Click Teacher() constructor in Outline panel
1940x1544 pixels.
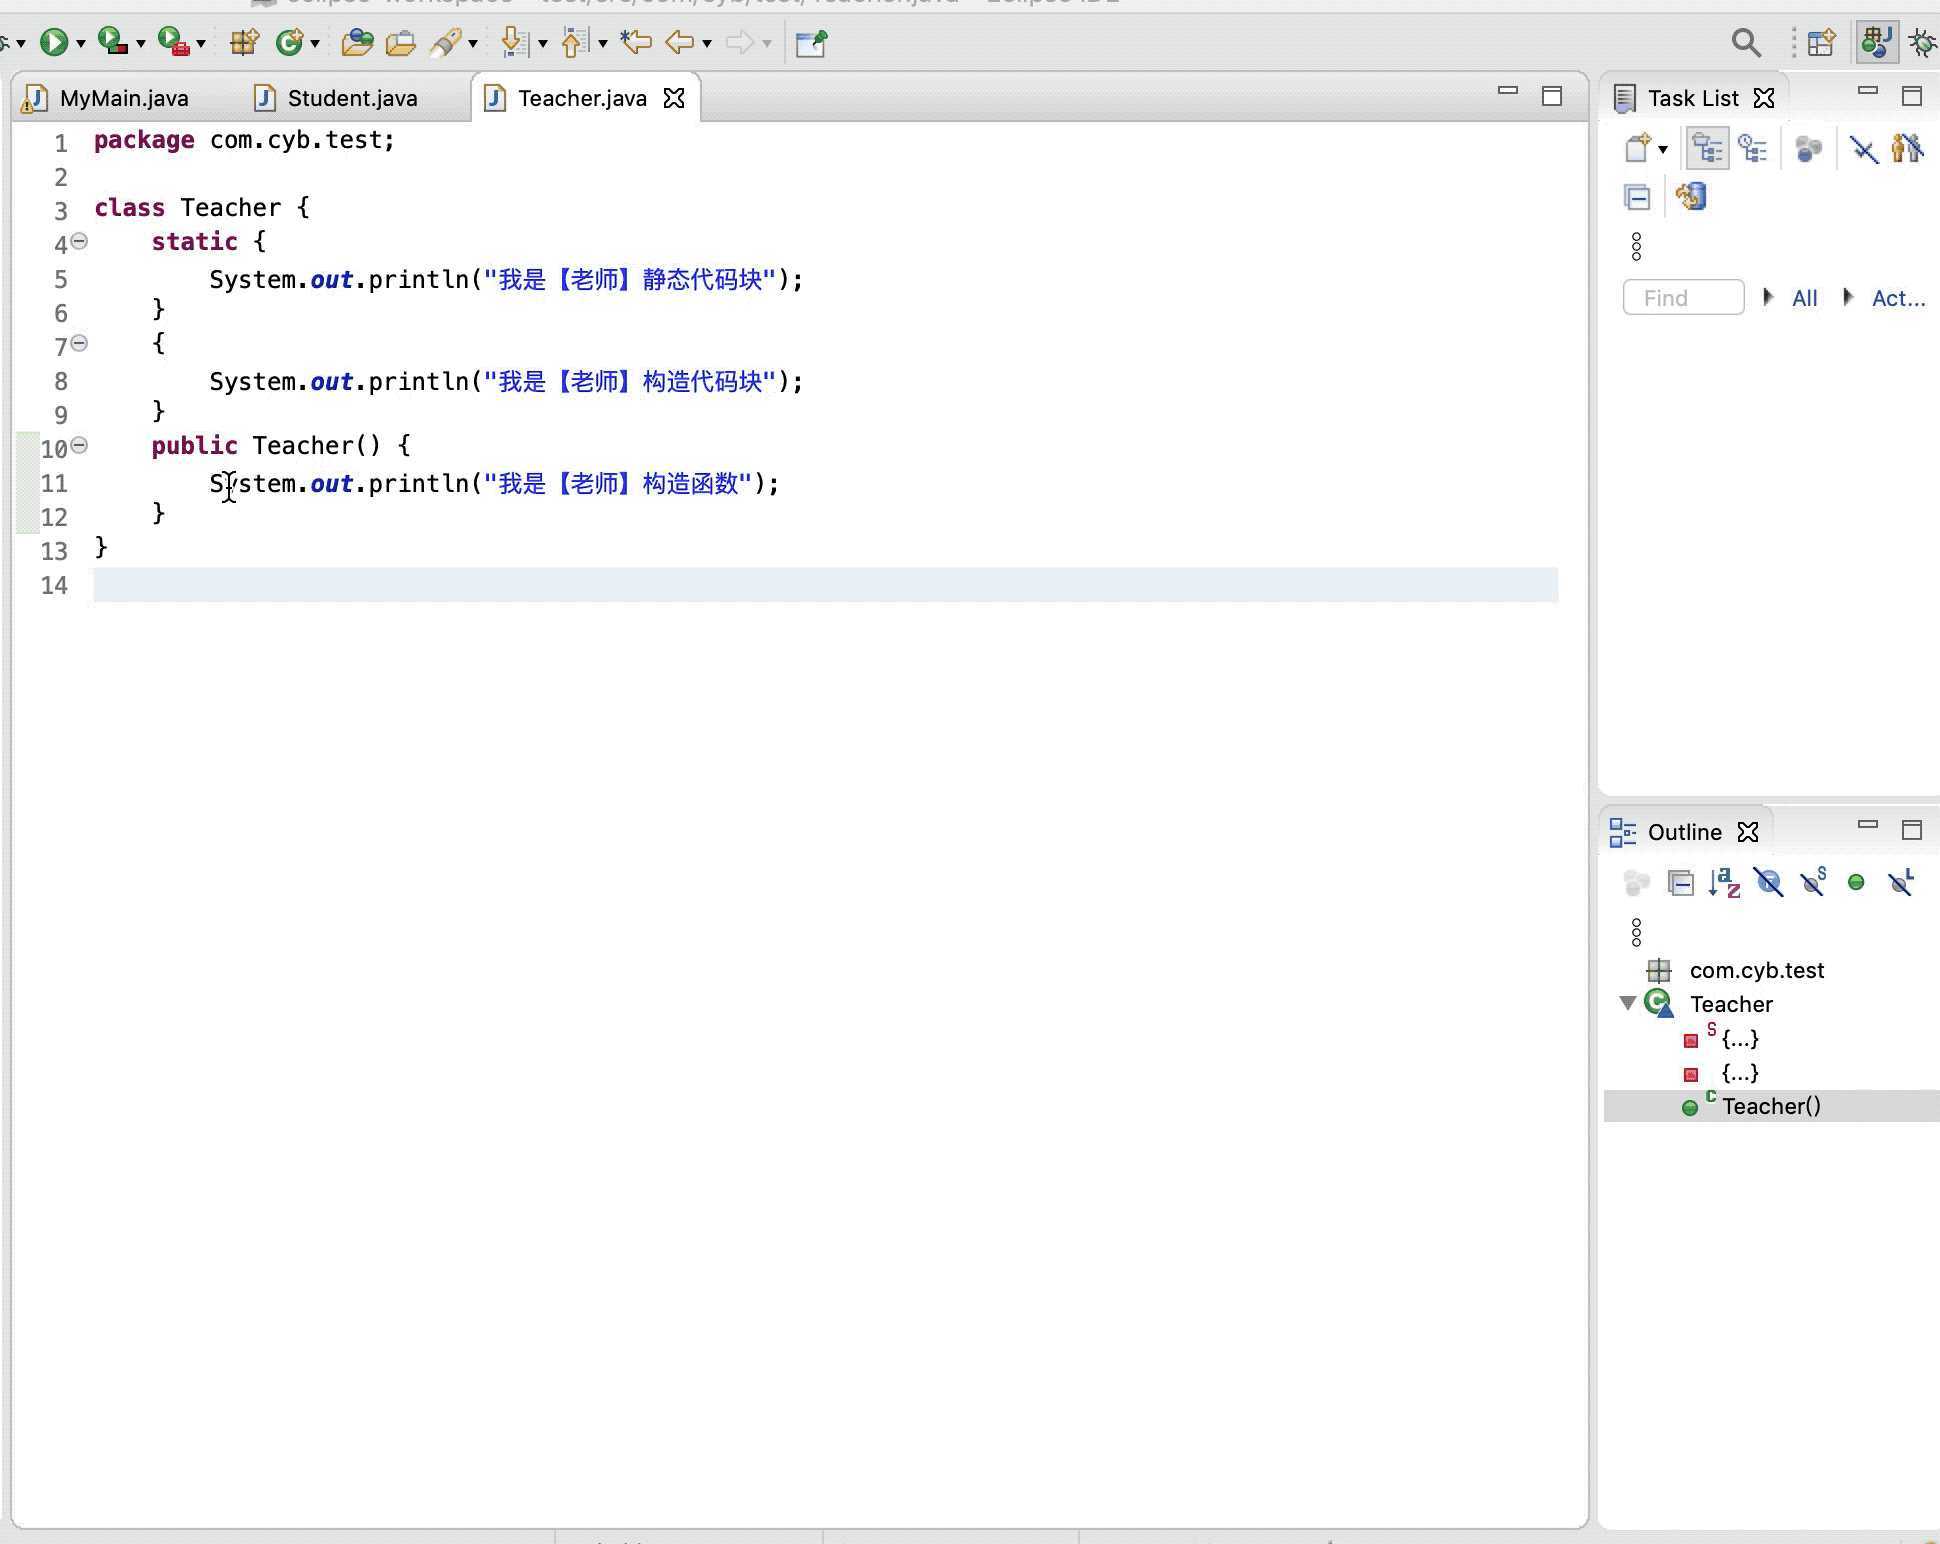pyautogui.click(x=1770, y=1104)
